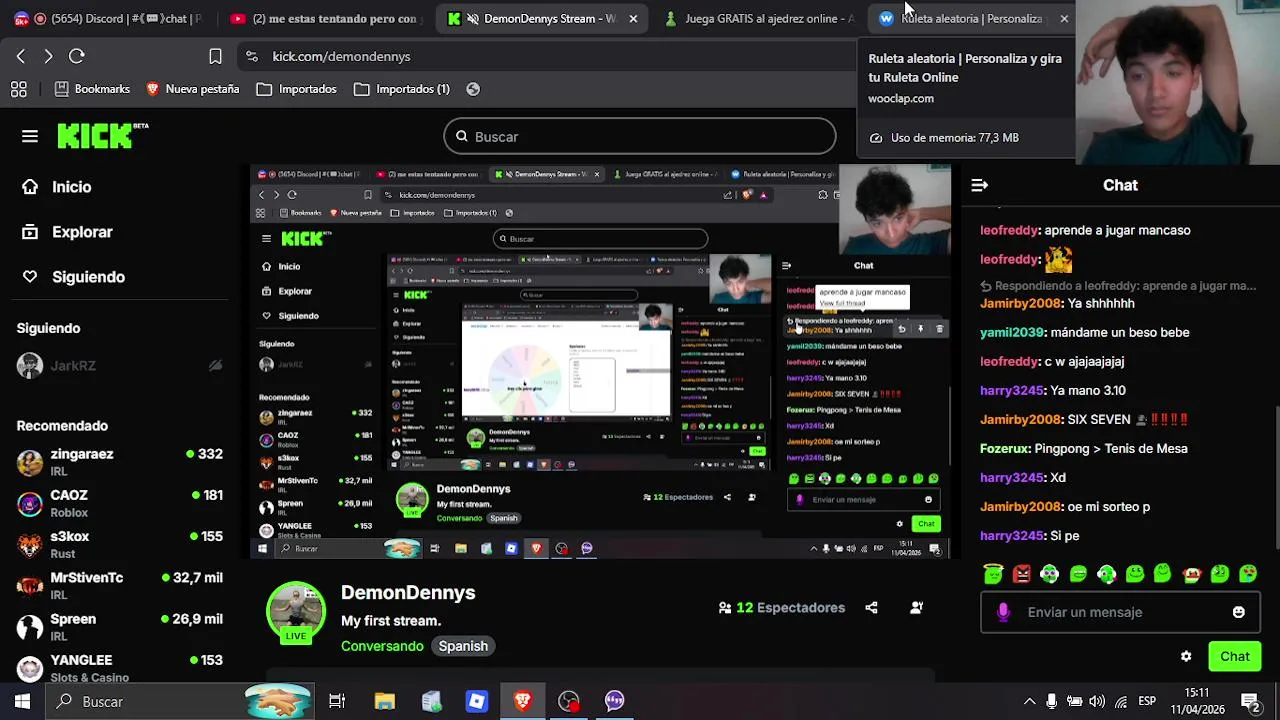1280x720 pixels.
Task: Reload the Kick page
Action: coord(77,57)
